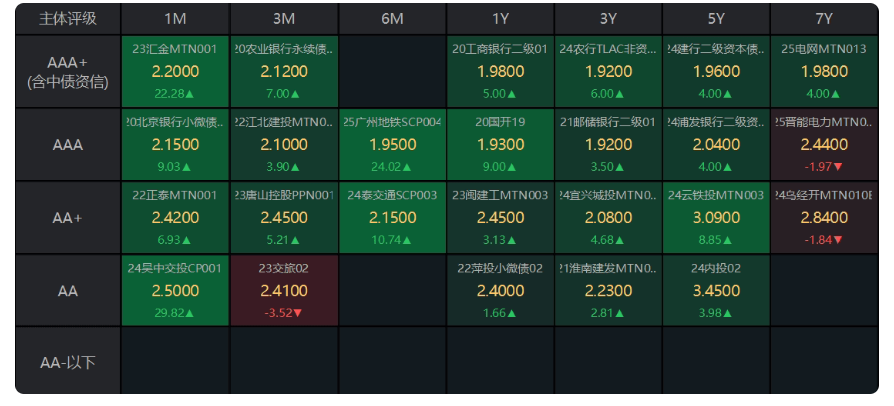
Task: Click the 21邮储银行二级01 cell
Action: (608, 145)
